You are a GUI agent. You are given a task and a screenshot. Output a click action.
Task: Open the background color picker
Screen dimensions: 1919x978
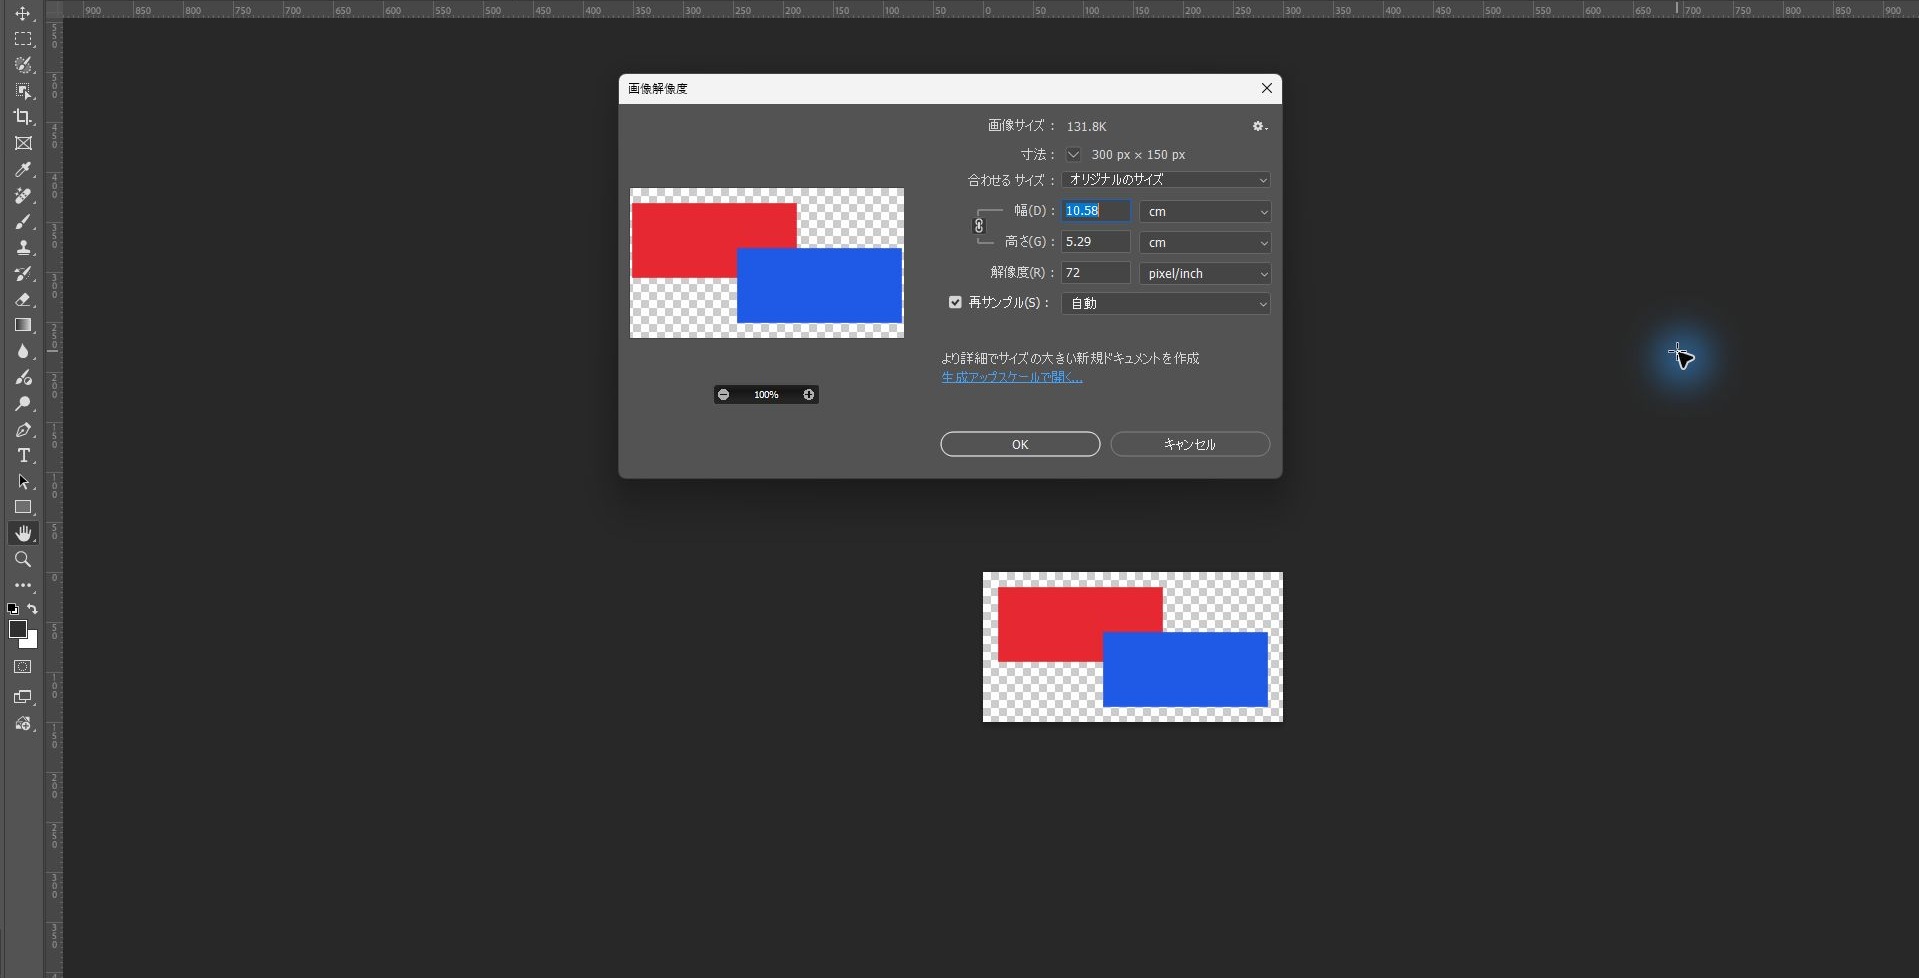32,642
